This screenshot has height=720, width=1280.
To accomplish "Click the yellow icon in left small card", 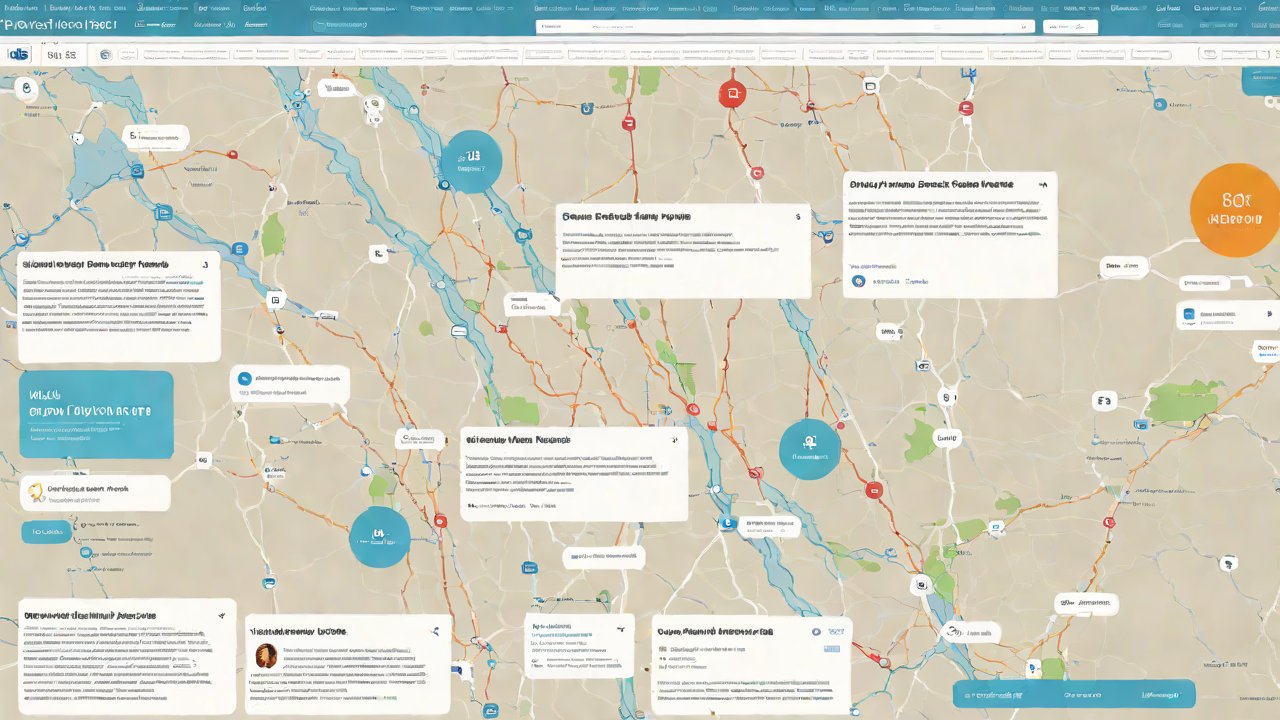I will coord(37,491).
